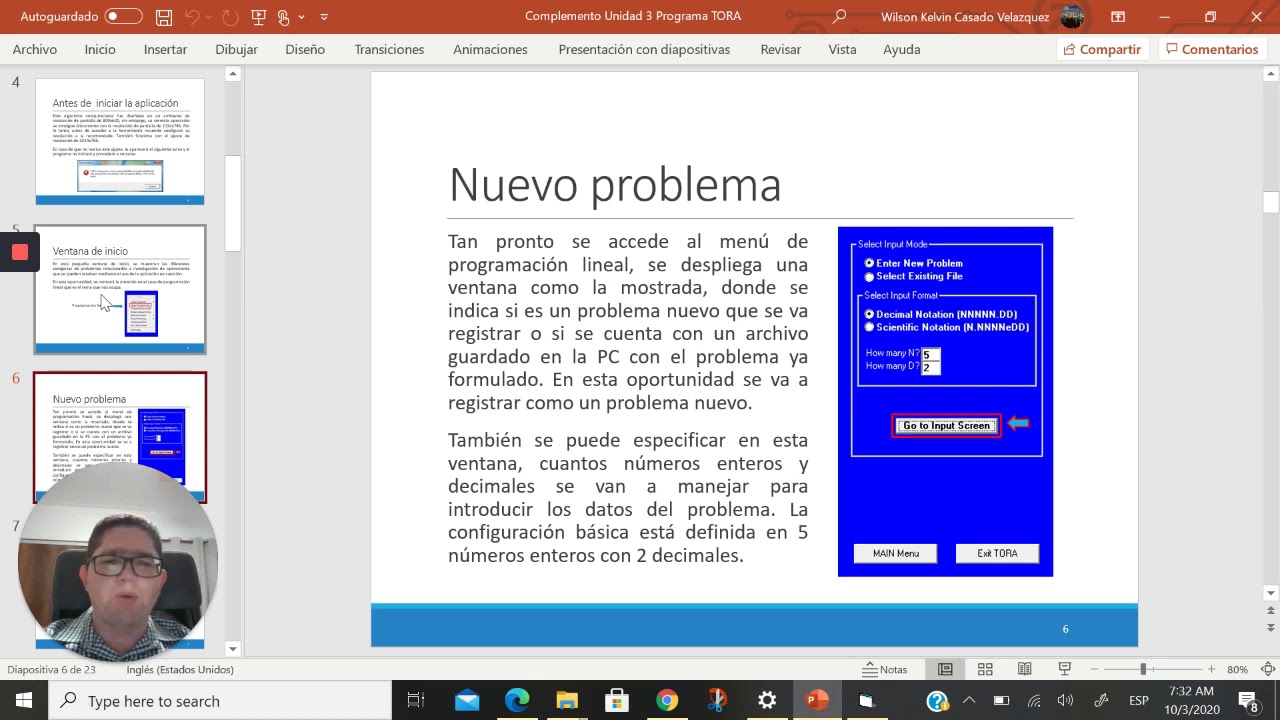The height and width of the screenshot is (720, 1280).
Task: Click the zoom slider handle
Action: pos(1143,669)
